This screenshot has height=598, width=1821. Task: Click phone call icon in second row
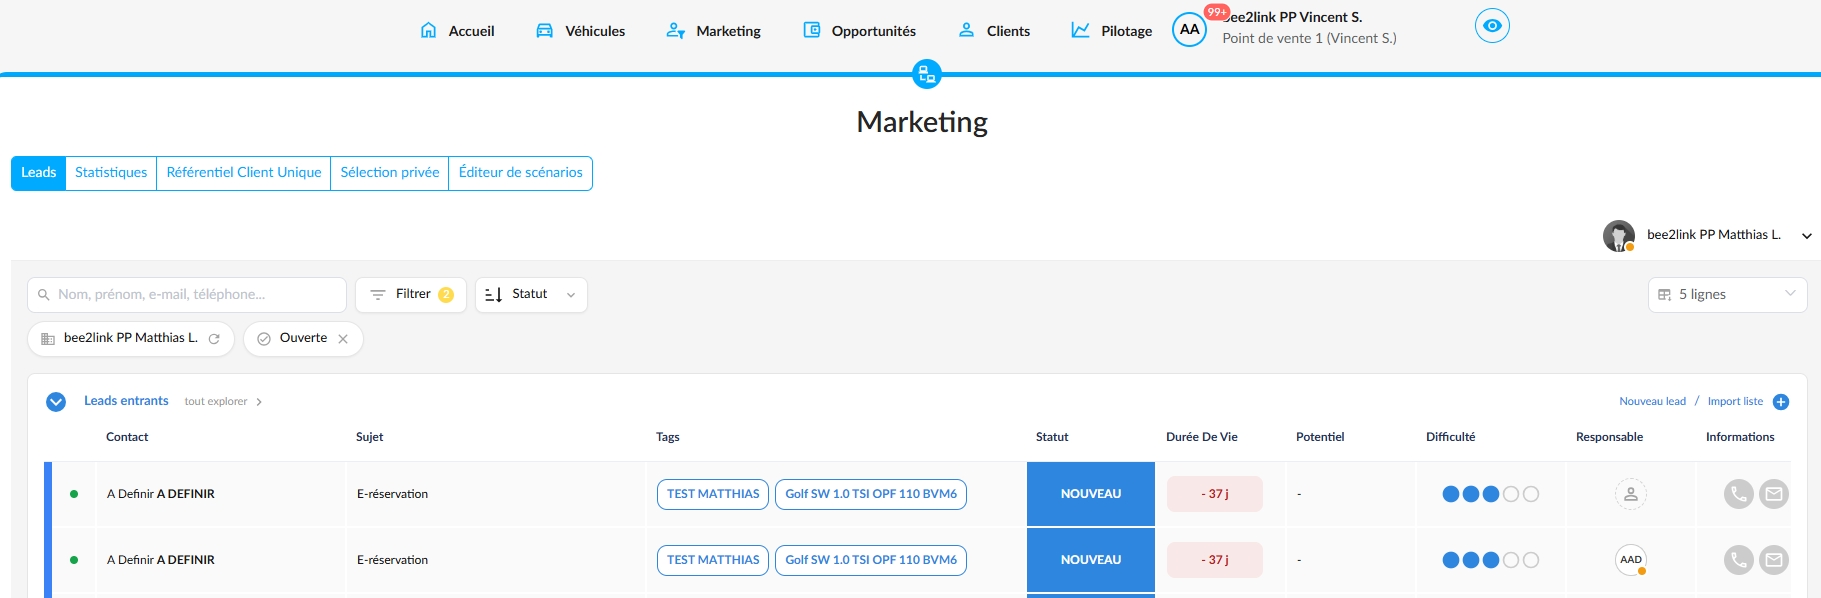pyautogui.click(x=1739, y=560)
